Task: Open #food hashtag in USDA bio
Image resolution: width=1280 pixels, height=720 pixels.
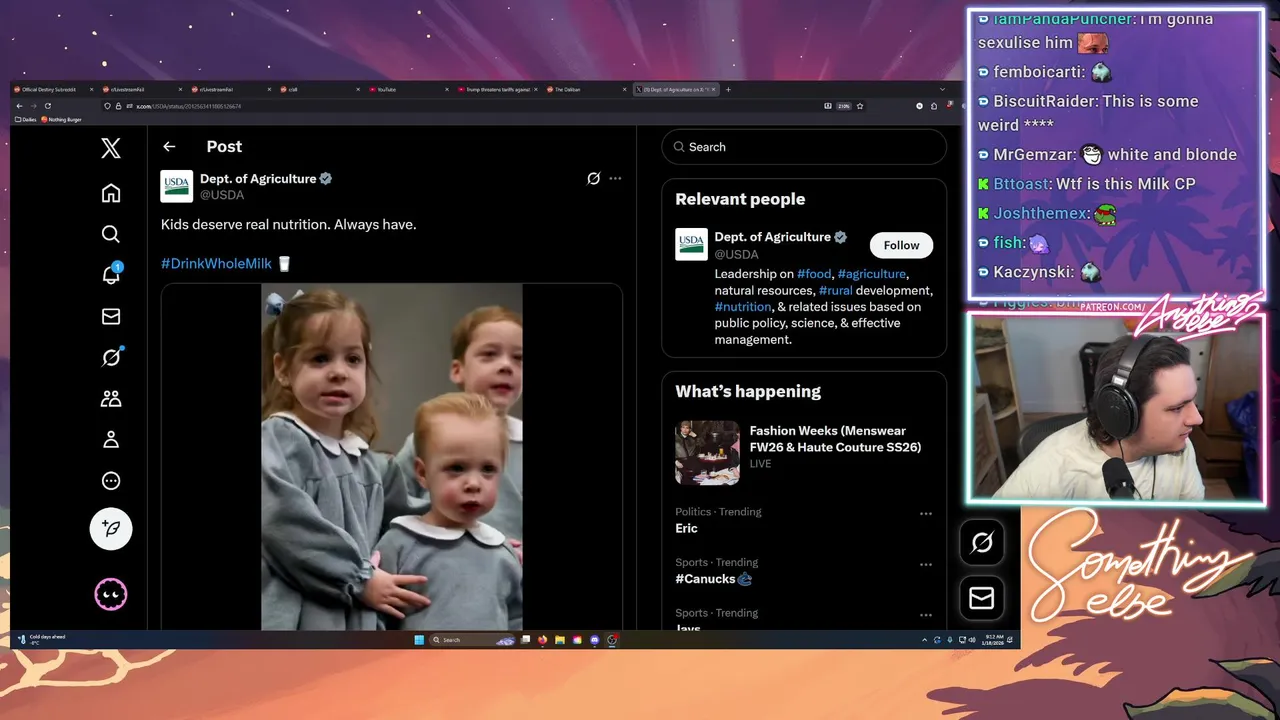Action: 814,274
